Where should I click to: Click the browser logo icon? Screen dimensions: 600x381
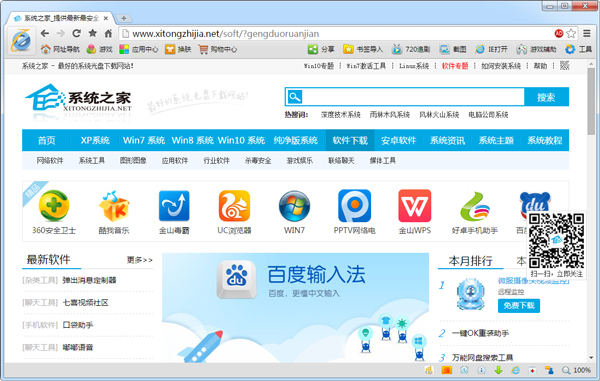coord(21,40)
